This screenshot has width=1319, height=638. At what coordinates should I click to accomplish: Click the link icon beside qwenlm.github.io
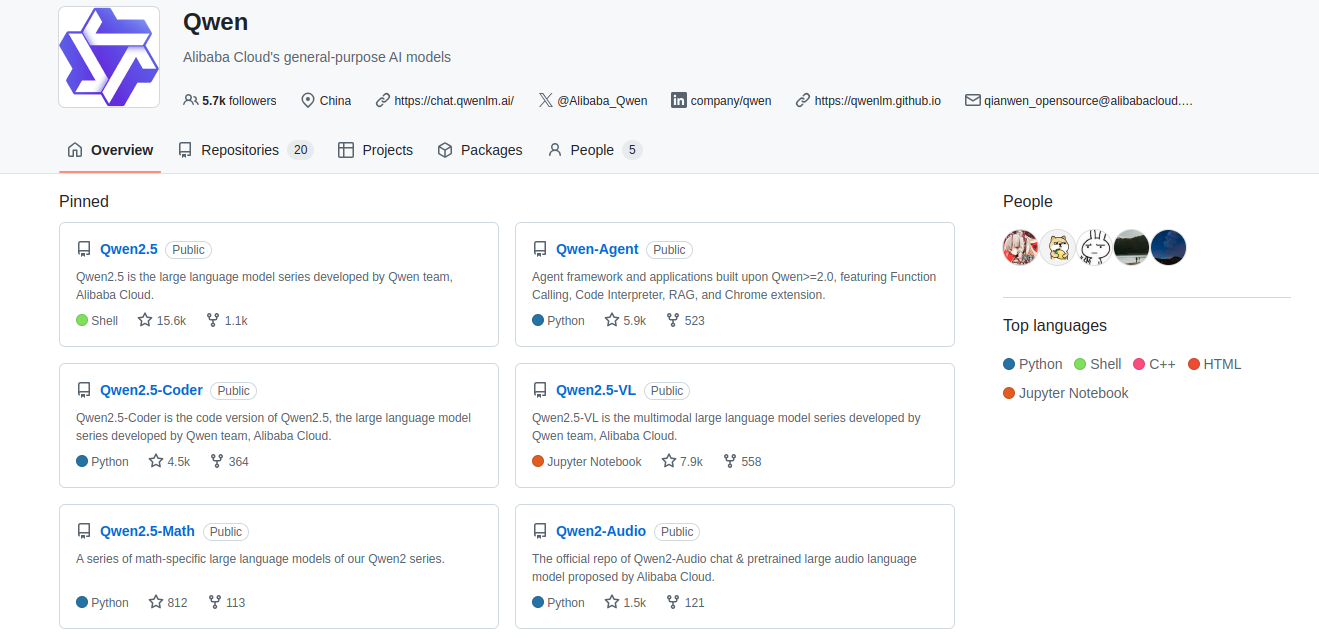click(803, 100)
